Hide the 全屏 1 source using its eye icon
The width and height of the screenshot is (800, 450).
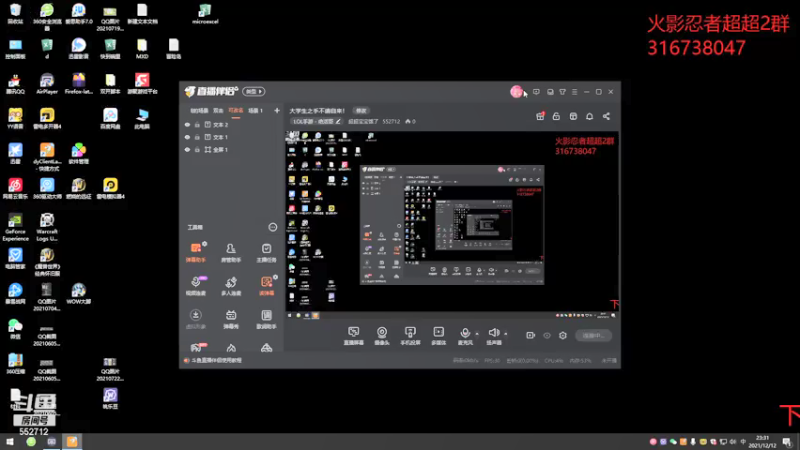tap(187, 149)
